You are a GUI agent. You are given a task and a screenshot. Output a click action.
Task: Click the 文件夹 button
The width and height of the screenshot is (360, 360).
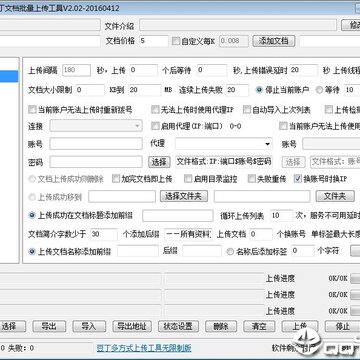click(335, 196)
